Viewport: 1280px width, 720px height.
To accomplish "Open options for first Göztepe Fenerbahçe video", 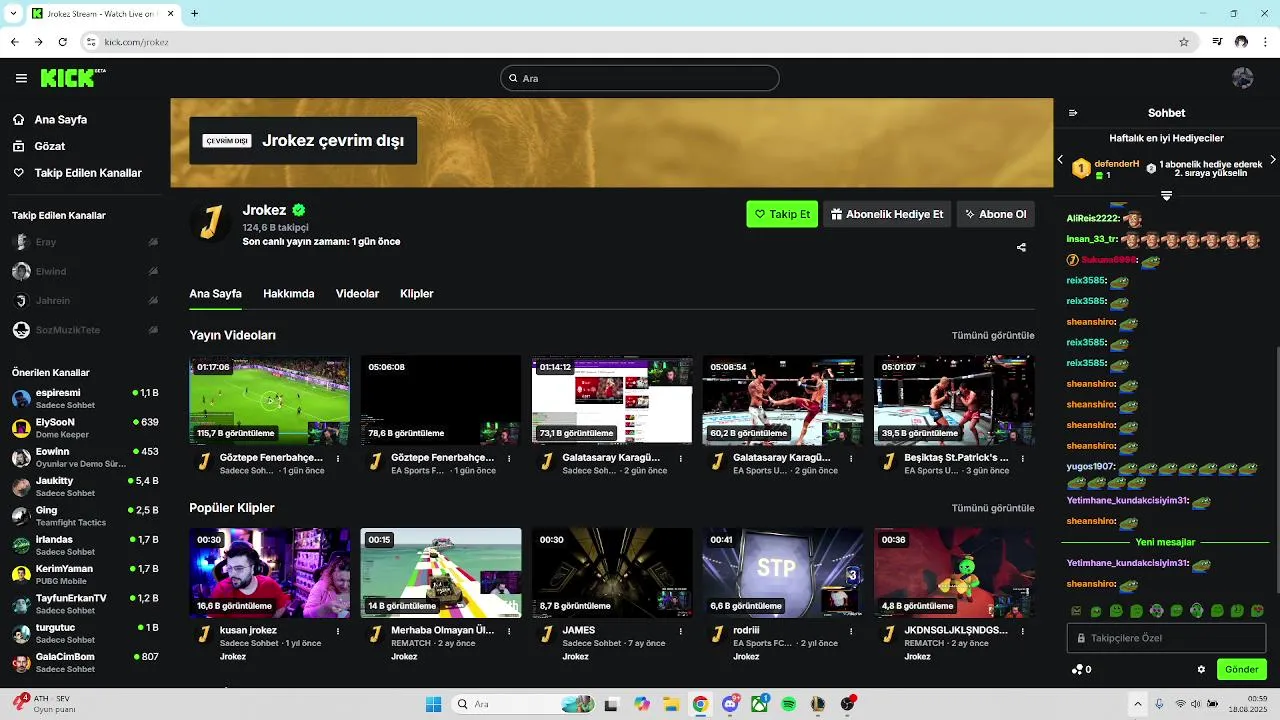I will (x=338, y=458).
